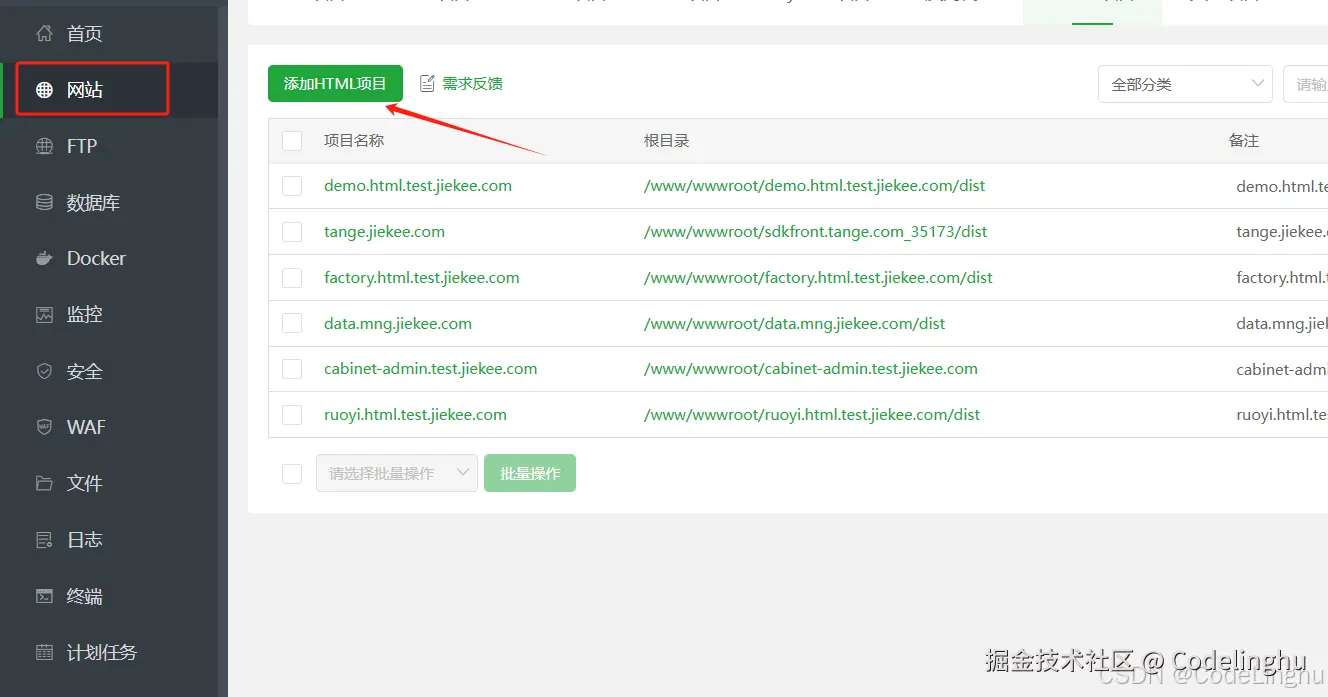Click the feedback edit icon beside 需求反馈
The height and width of the screenshot is (697, 1328).
click(427, 83)
